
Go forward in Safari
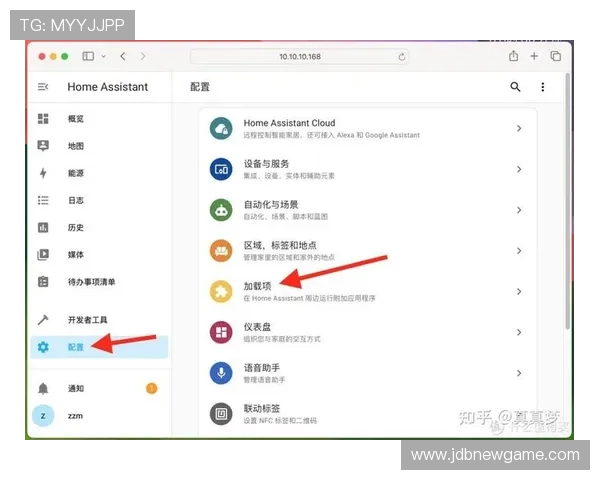143,56
